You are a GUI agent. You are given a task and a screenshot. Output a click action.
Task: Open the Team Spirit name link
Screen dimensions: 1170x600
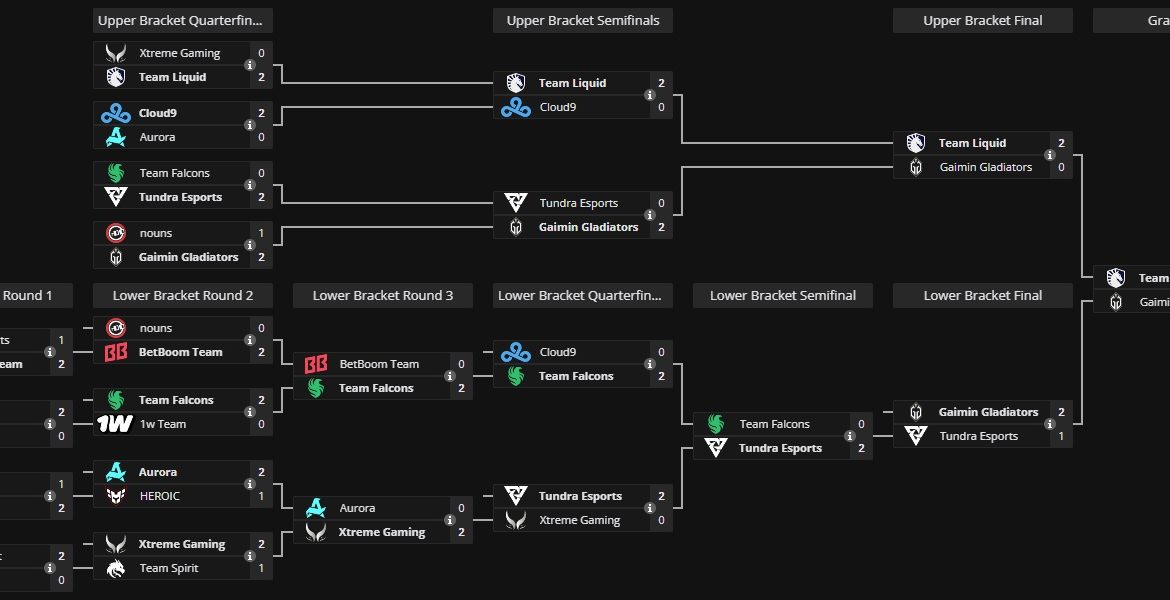[x=169, y=568]
